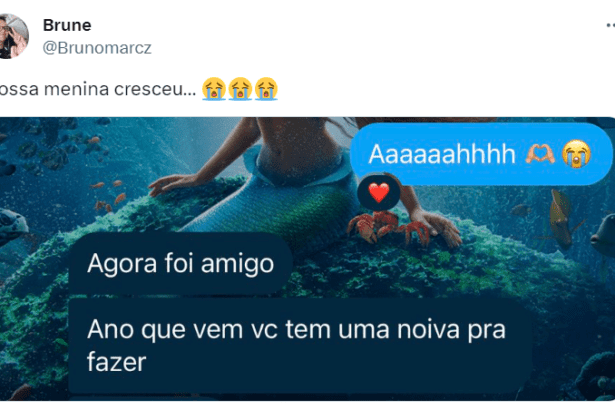Viewport: 615px width, 410px height.
Task: Select the 'Agora foi amigo' message bubble
Action: [x=181, y=263]
